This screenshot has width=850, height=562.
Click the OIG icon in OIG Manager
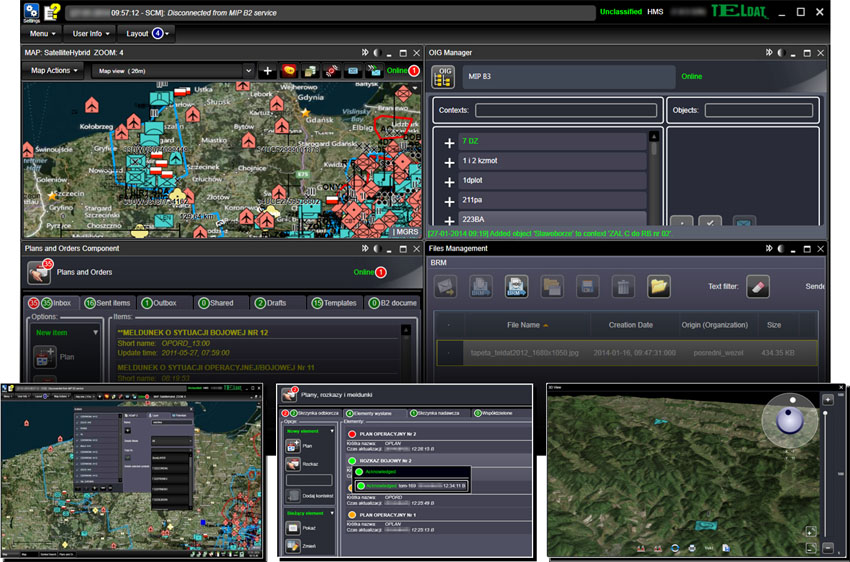coord(443,77)
